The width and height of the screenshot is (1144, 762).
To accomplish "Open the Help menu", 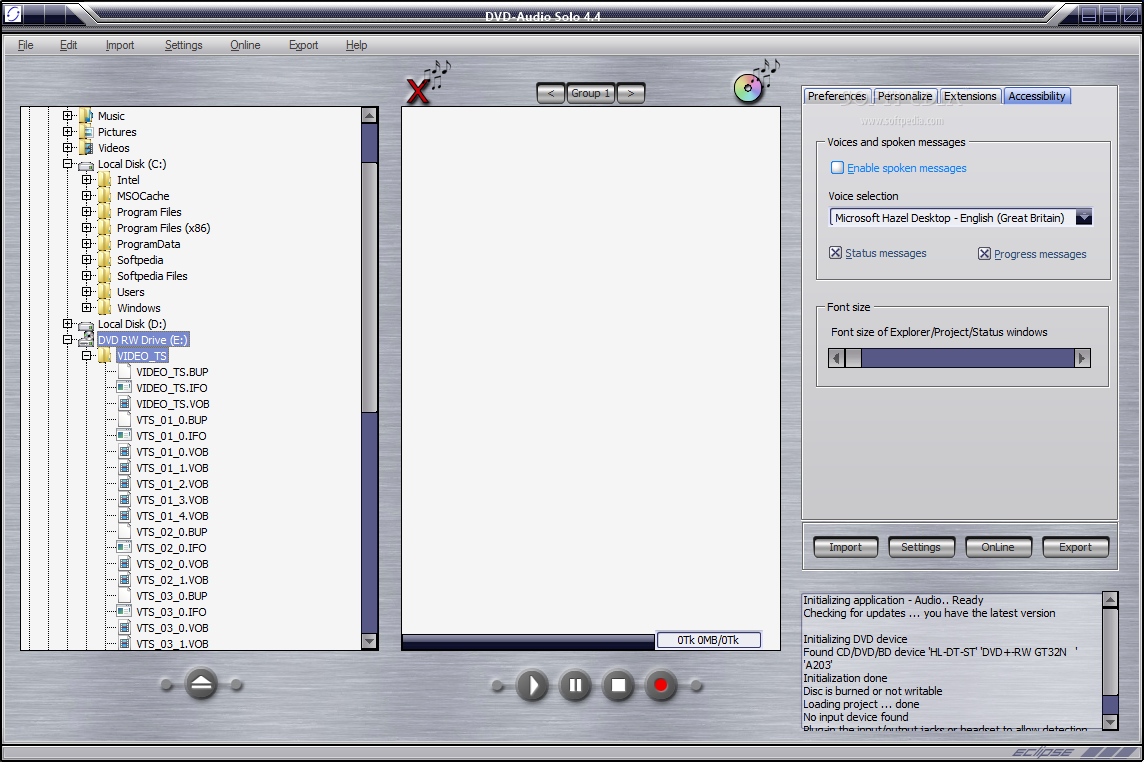I will tap(356, 45).
